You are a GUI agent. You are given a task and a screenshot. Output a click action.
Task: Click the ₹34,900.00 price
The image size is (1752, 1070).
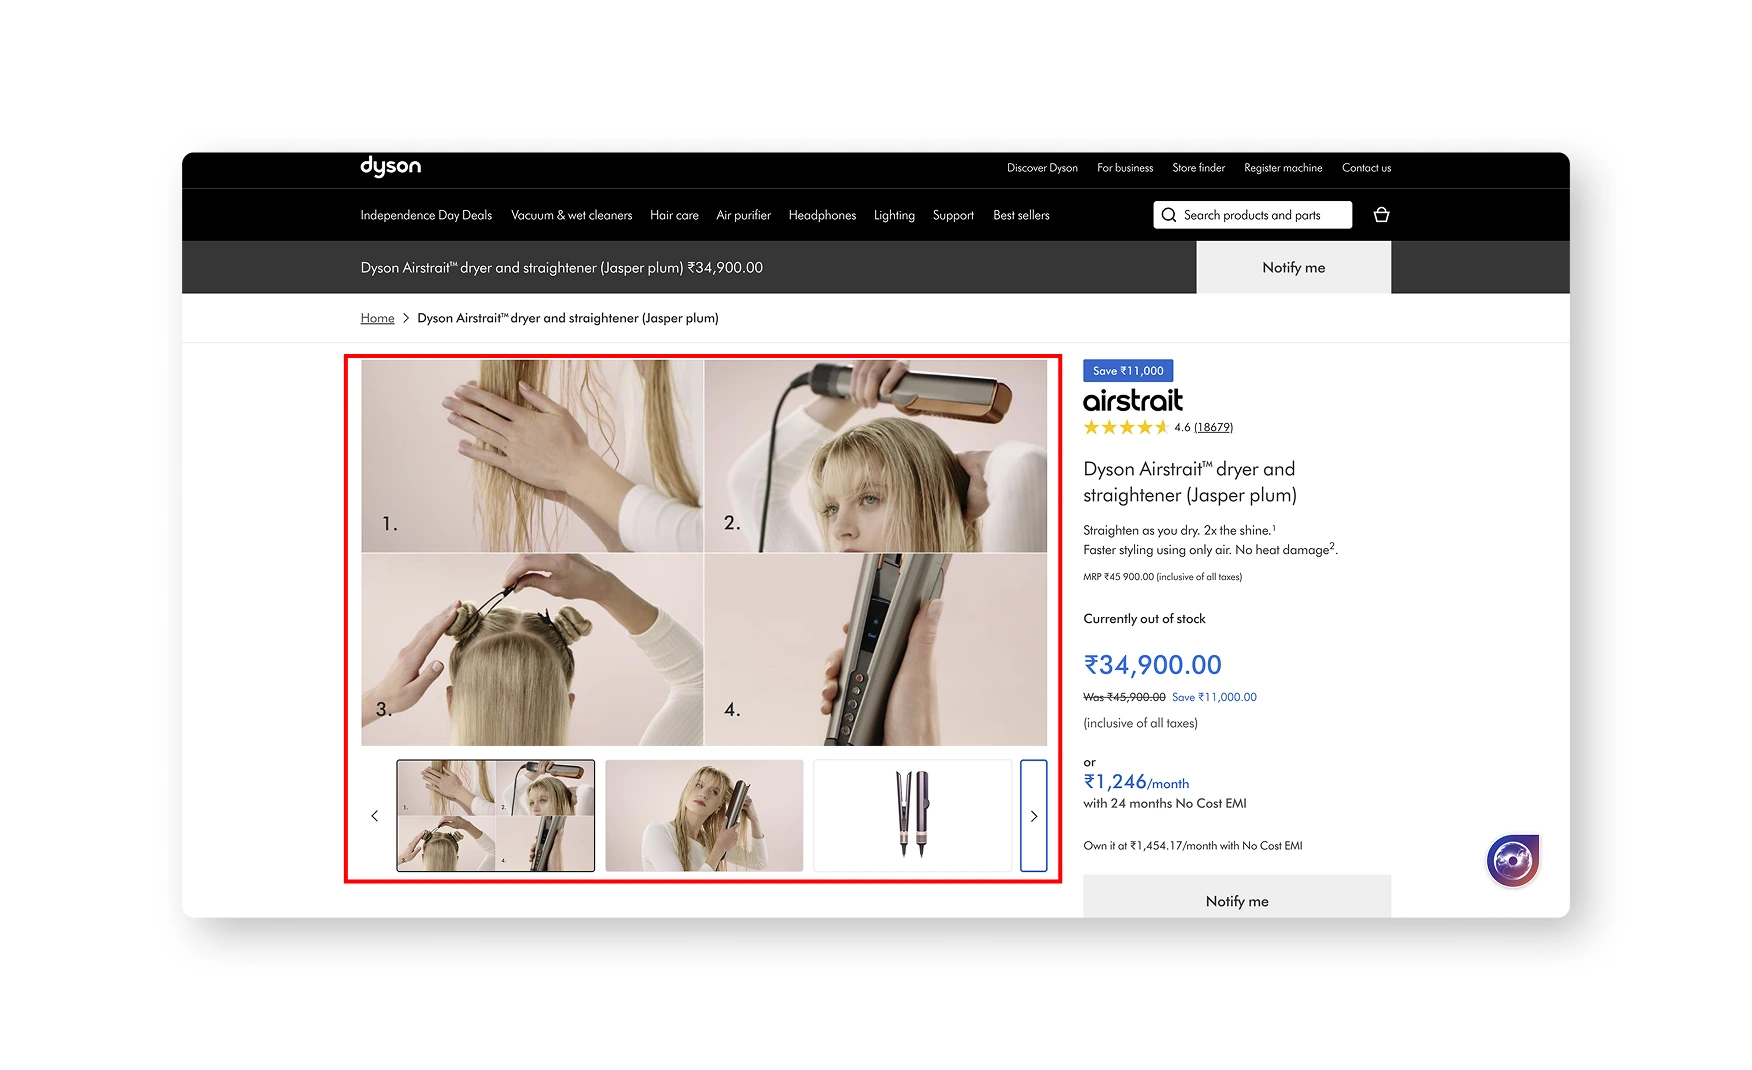(x=1152, y=665)
